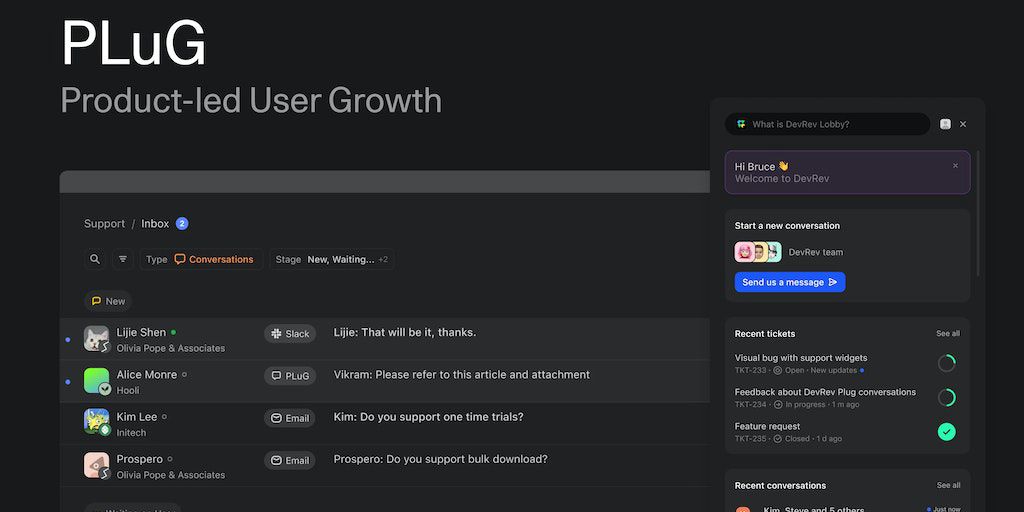Viewport: 1024px width, 512px height.
Task: Click the PLuG badge on Alice Monre's row
Action: [x=290, y=376]
